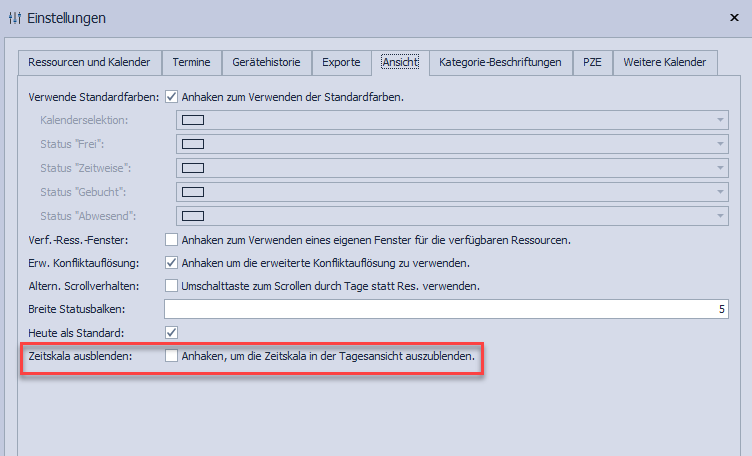The width and height of the screenshot is (752, 456).
Task: Toggle the Heute als Standard checkbox
Action: (171, 332)
